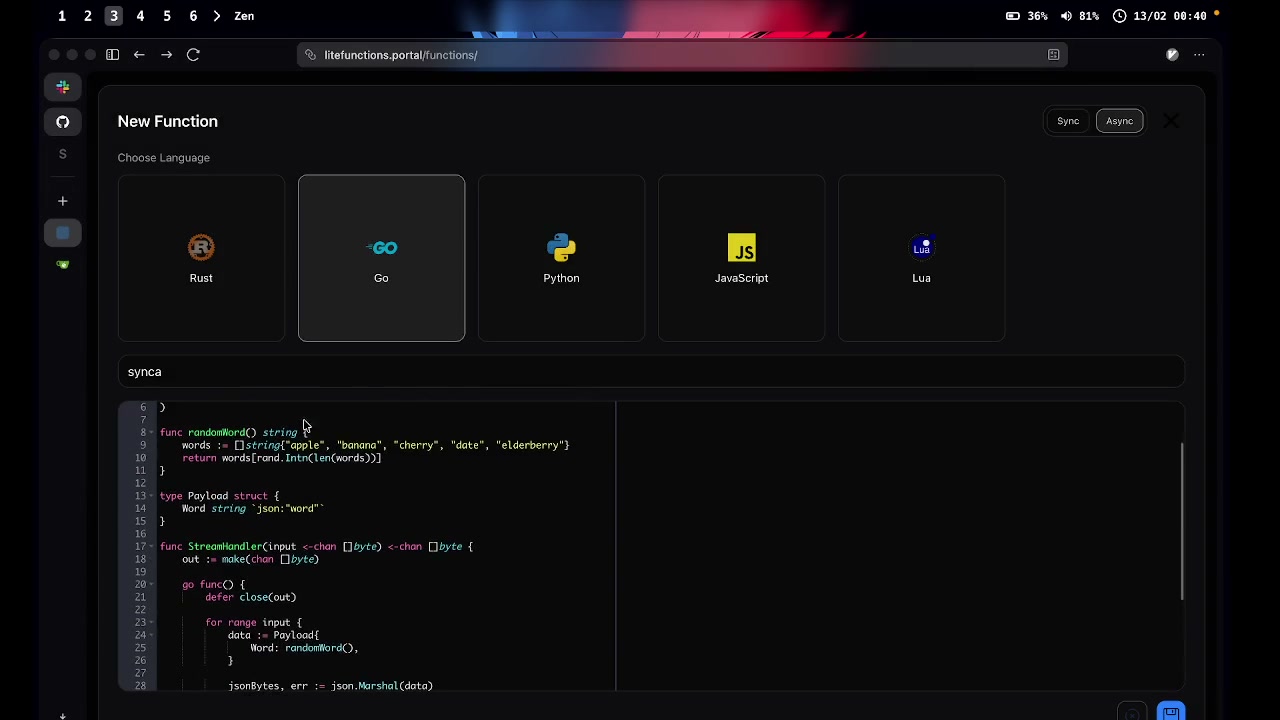Screen dimensions: 1280x720
Task: Open the profile avatar icon in toolbar
Action: (1172, 55)
